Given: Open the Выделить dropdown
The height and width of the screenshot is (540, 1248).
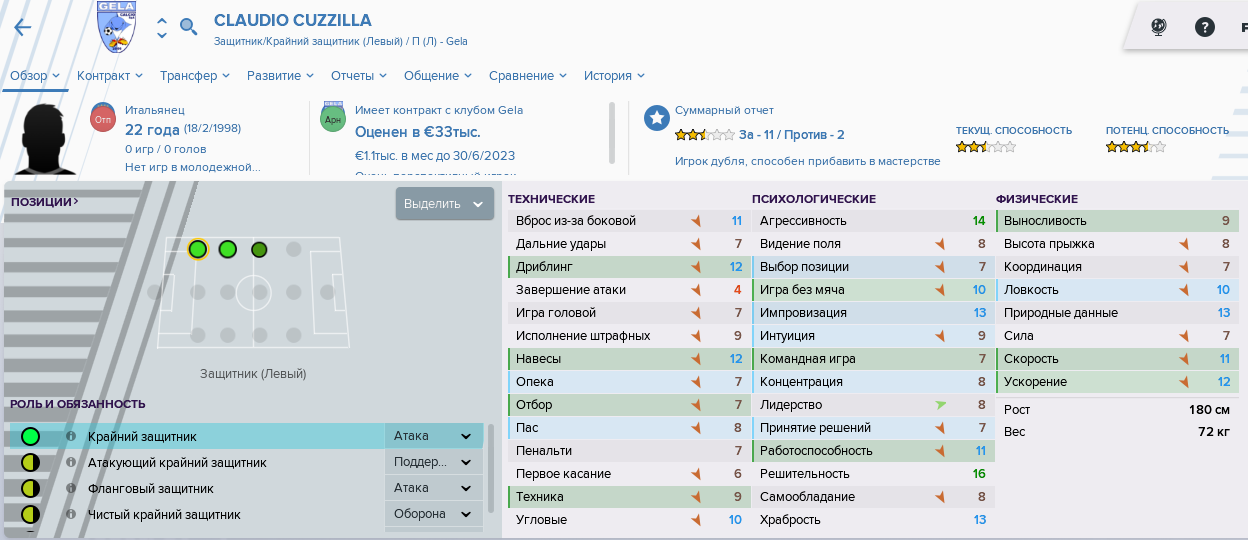Looking at the screenshot, I should pyautogui.click(x=444, y=204).
